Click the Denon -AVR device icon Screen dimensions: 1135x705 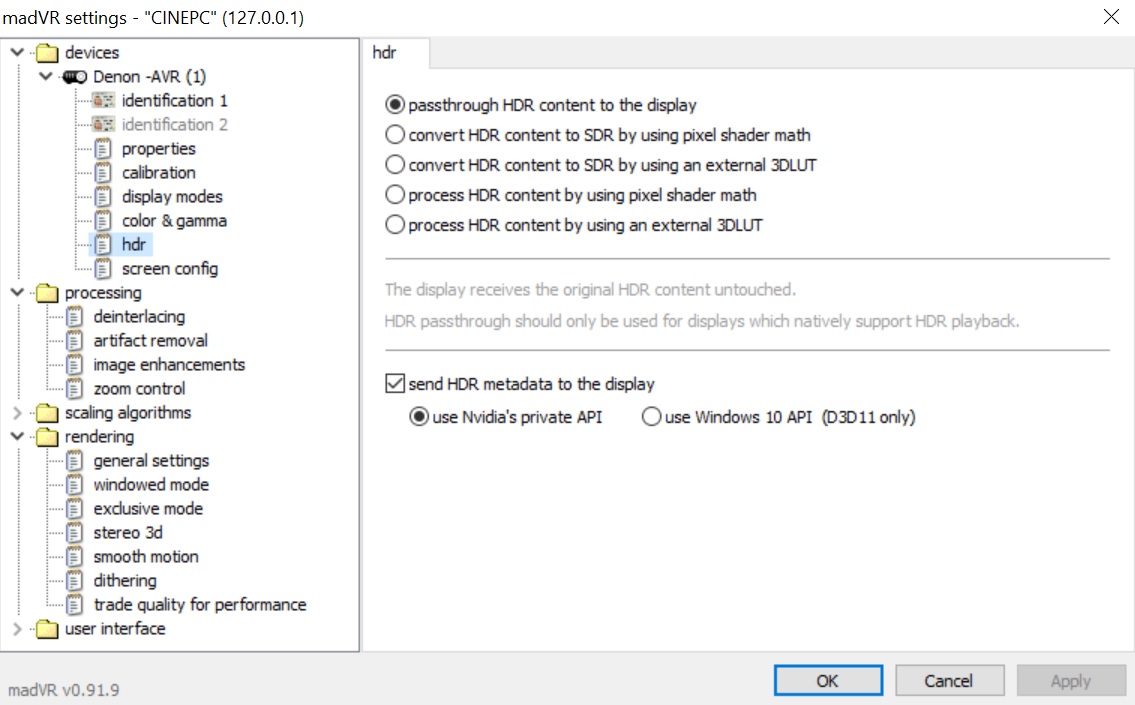click(75, 77)
